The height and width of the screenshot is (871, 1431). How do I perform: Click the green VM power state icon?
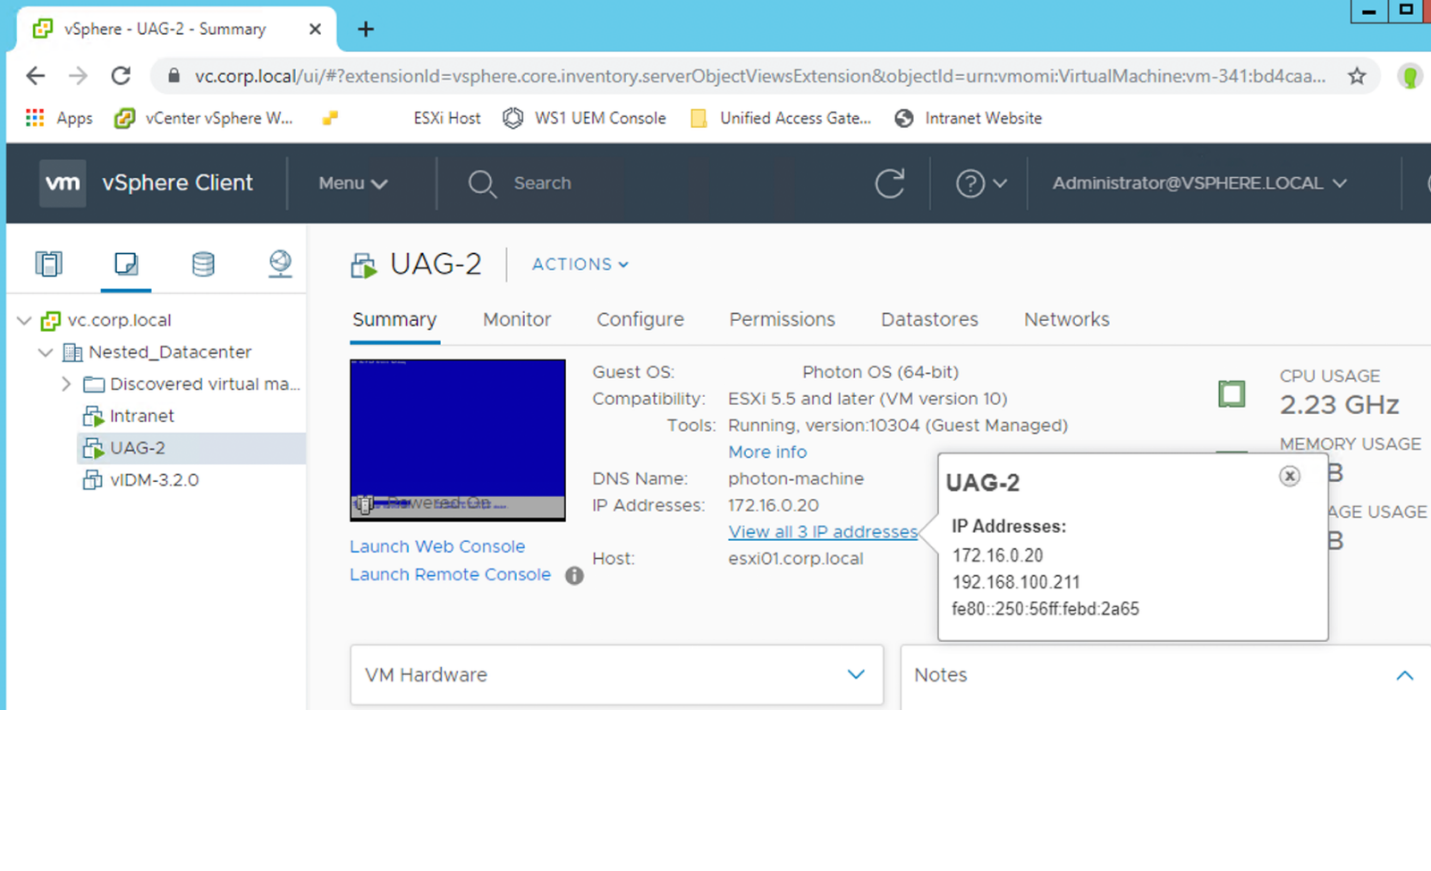click(x=1231, y=394)
